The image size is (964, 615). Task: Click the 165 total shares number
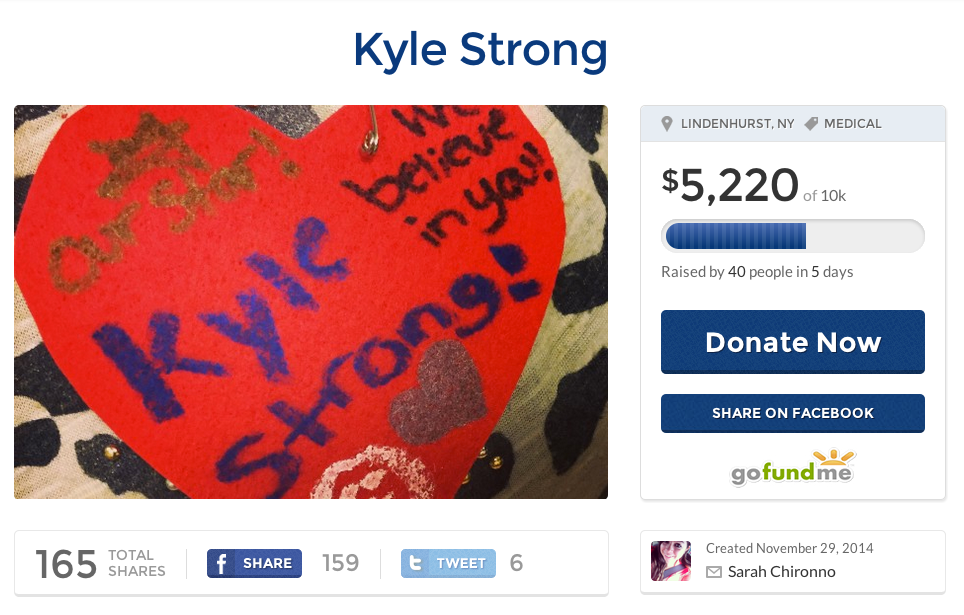click(x=66, y=564)
